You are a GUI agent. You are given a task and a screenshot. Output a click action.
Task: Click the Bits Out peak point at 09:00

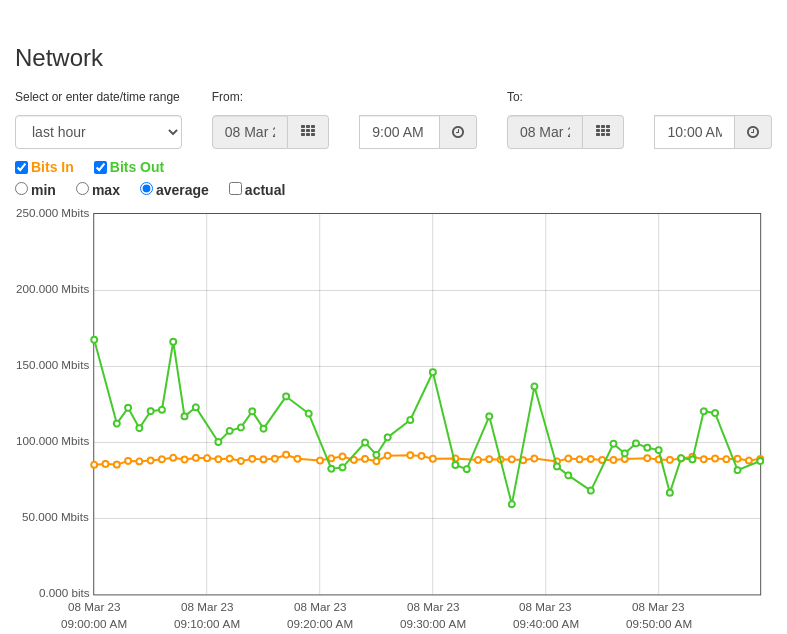click(94, 340)
